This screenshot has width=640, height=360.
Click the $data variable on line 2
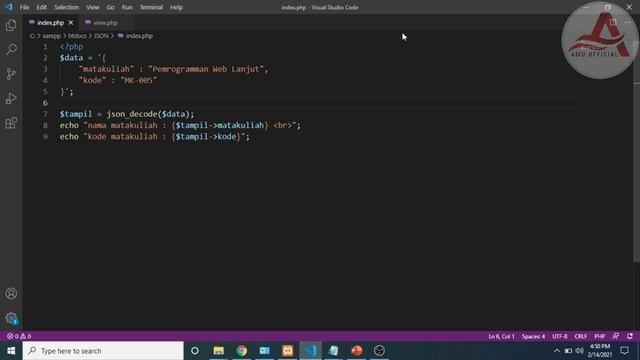[71, 58]
